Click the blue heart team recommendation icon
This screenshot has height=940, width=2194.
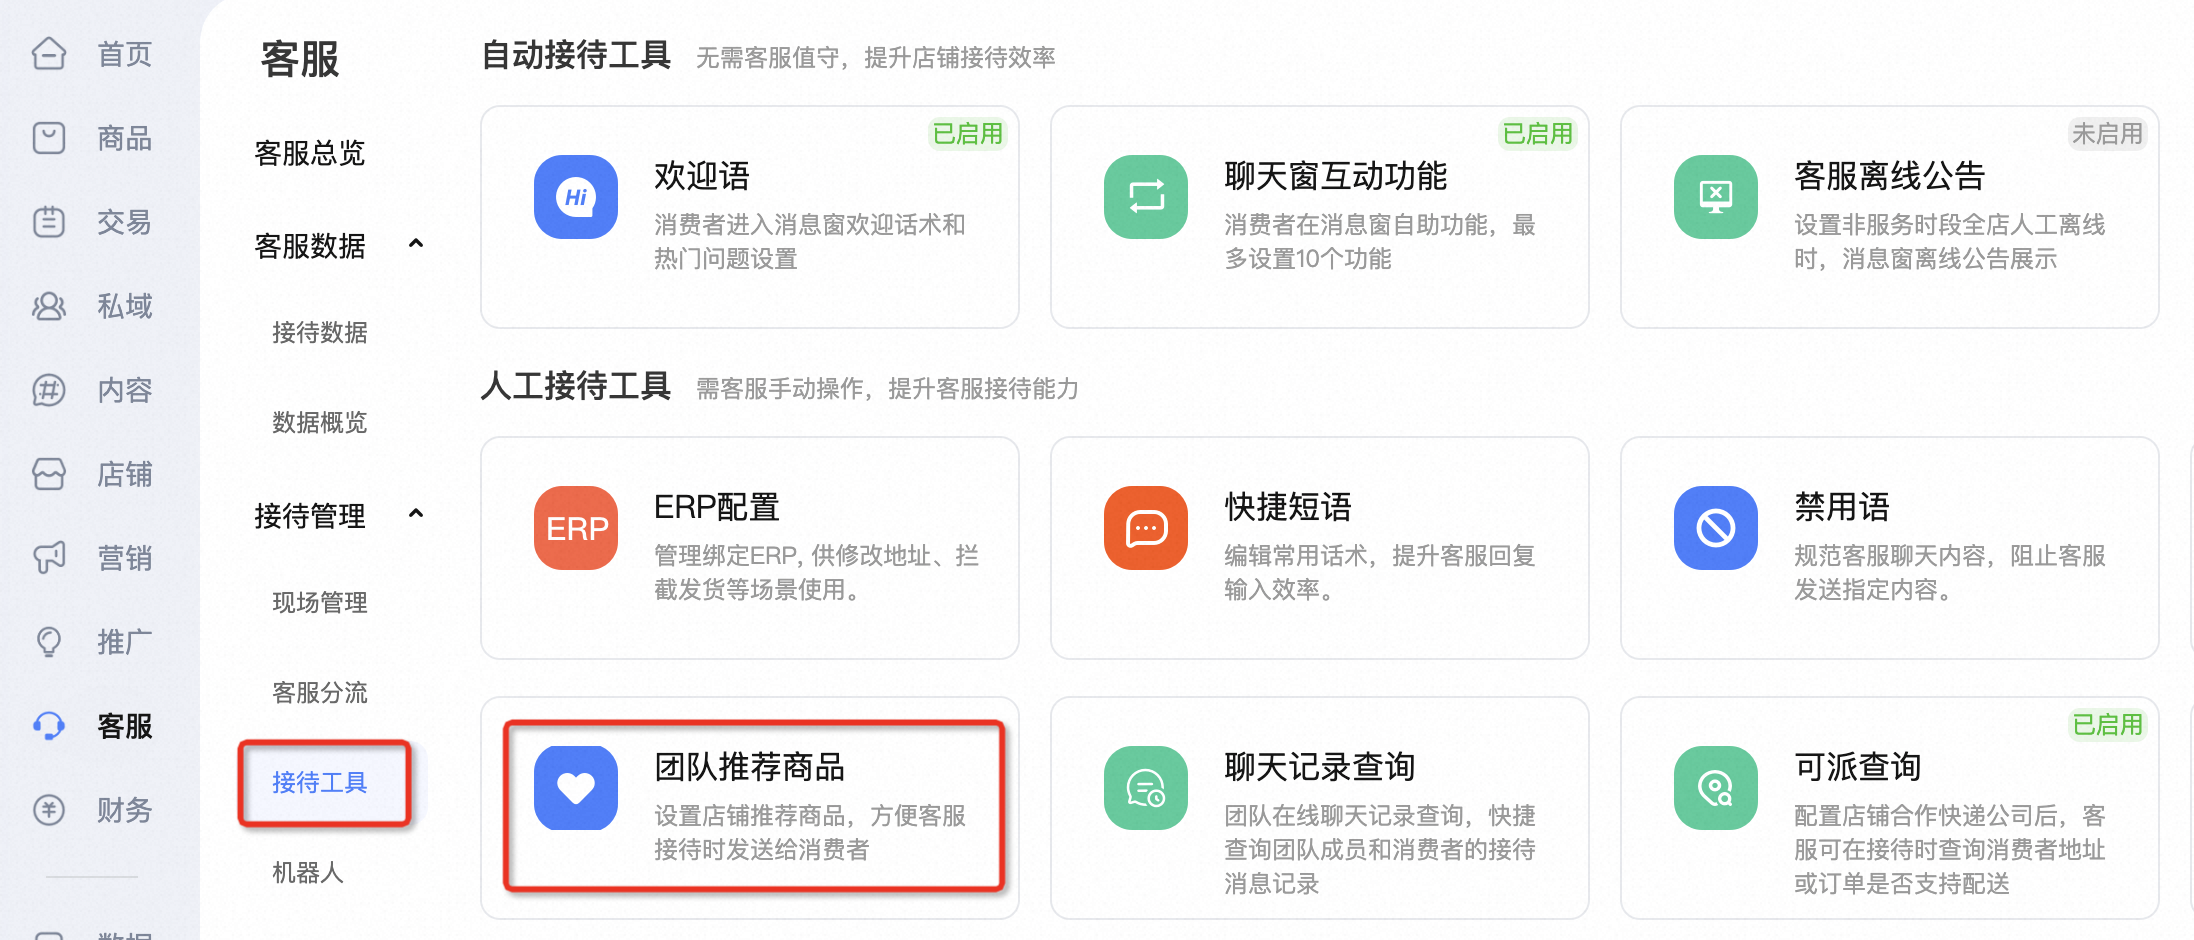(x=575, y=788)
